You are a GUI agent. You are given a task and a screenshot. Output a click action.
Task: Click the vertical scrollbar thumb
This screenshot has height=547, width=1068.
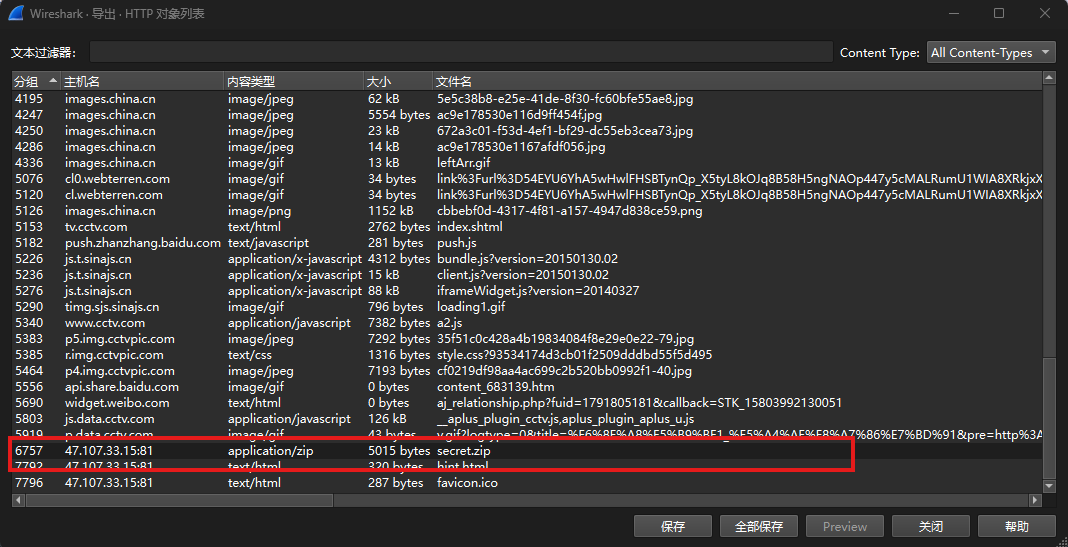click(x=1049, y=417)
